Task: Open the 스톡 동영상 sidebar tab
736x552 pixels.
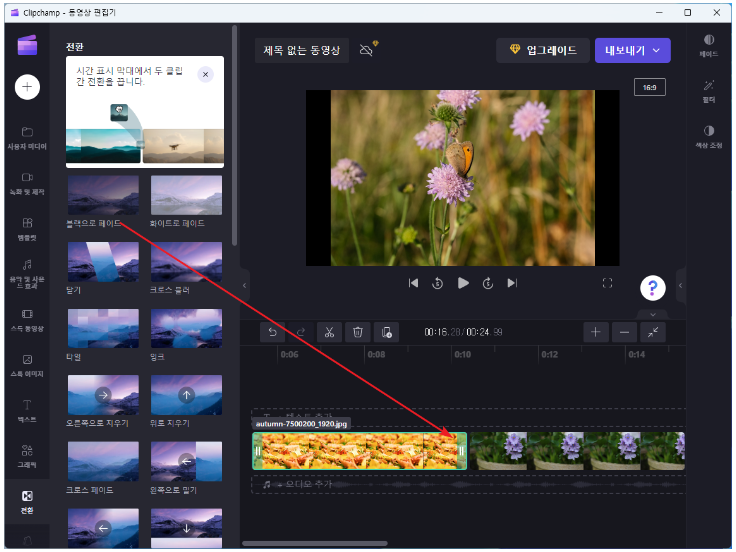Action: tap(27, 320)
